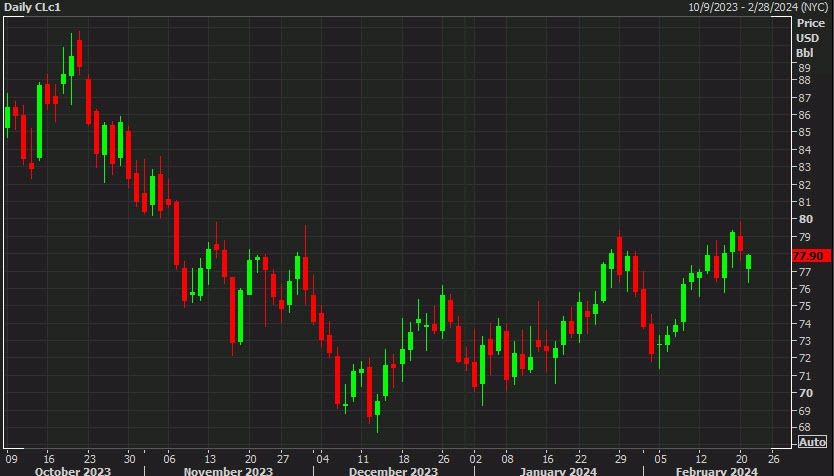The image size is (834, 476).
Task: Click the 69 price axis label
Action: coord(804,411)
